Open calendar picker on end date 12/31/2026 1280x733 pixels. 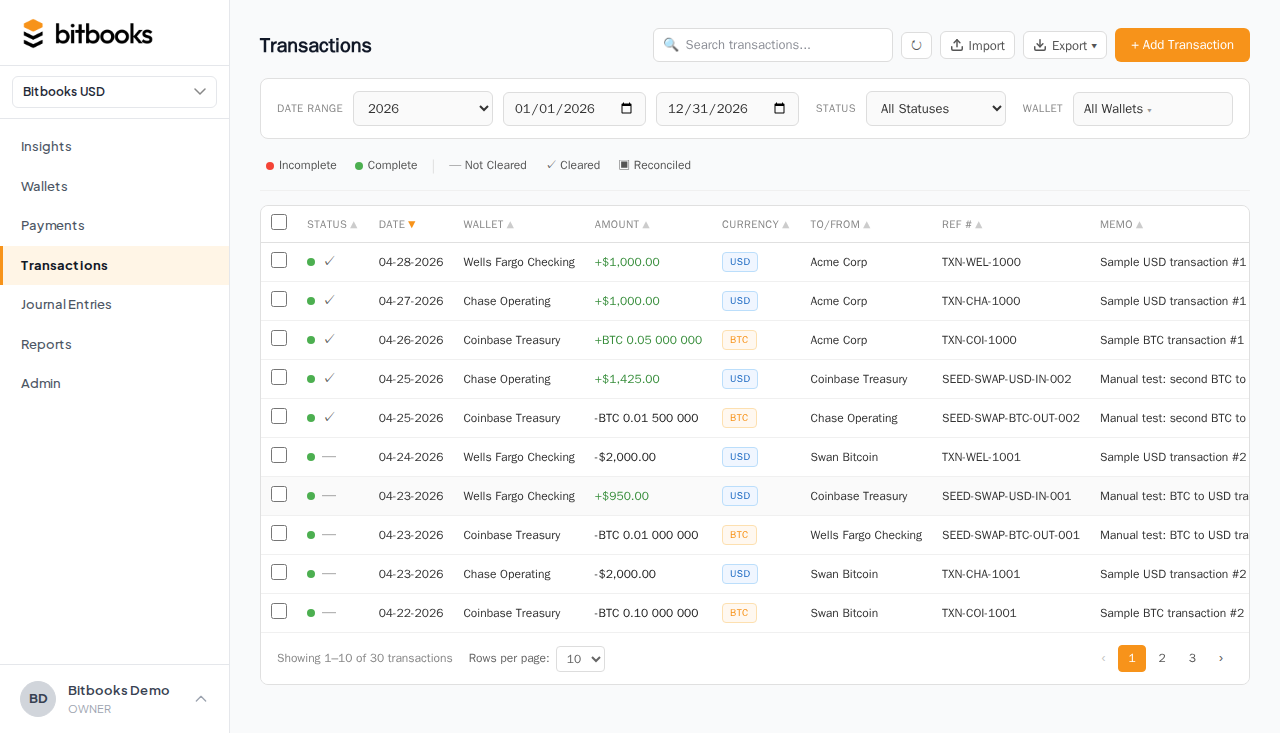tap(780, 108)
